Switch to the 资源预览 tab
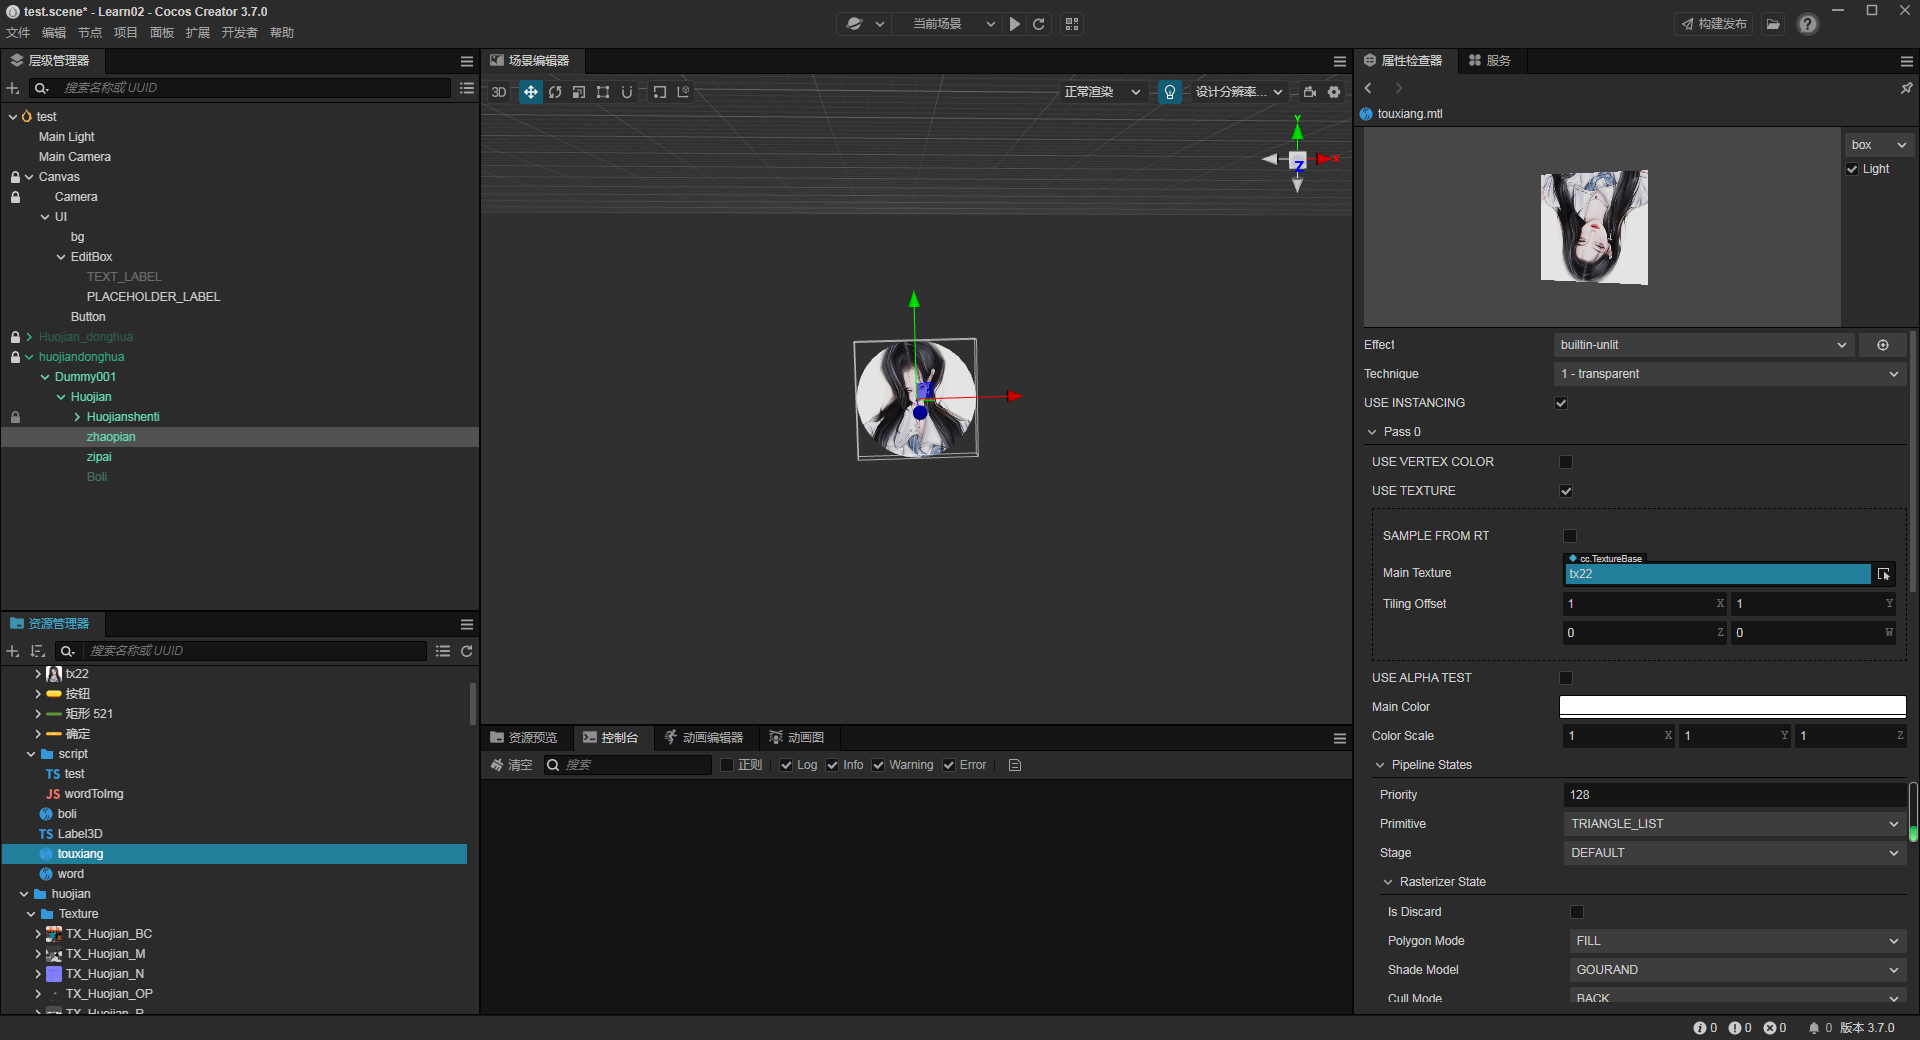This screenshot has height=1040, width=1920. tap(523, 738)
